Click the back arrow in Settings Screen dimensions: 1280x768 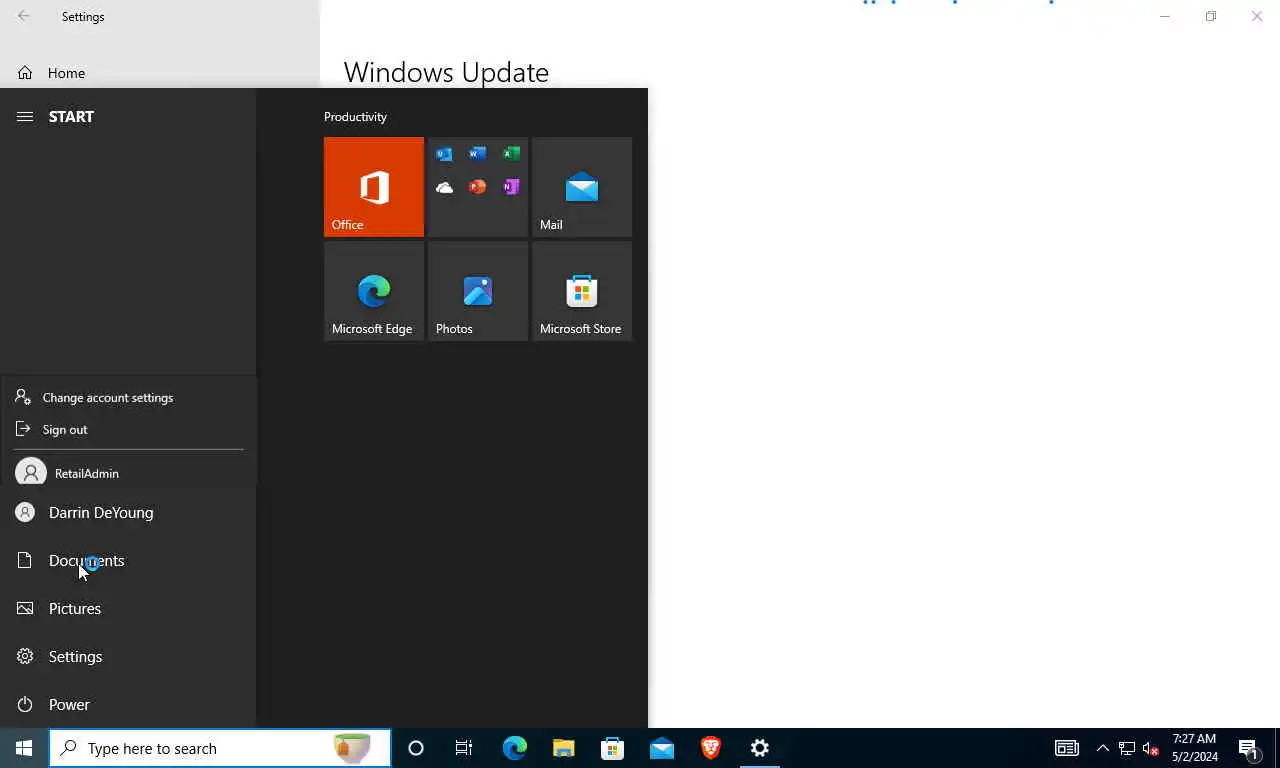click(24, 16)
